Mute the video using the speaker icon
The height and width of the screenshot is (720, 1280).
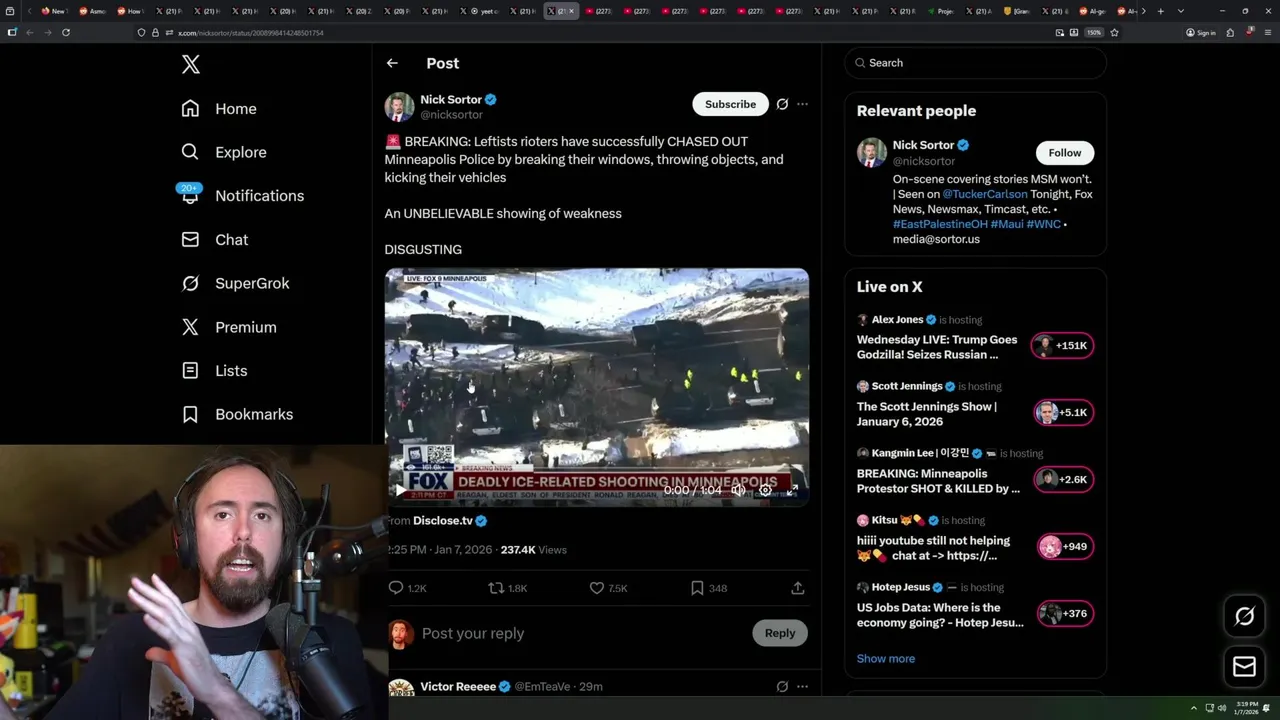pyautogui.click(x=738, y=490)
